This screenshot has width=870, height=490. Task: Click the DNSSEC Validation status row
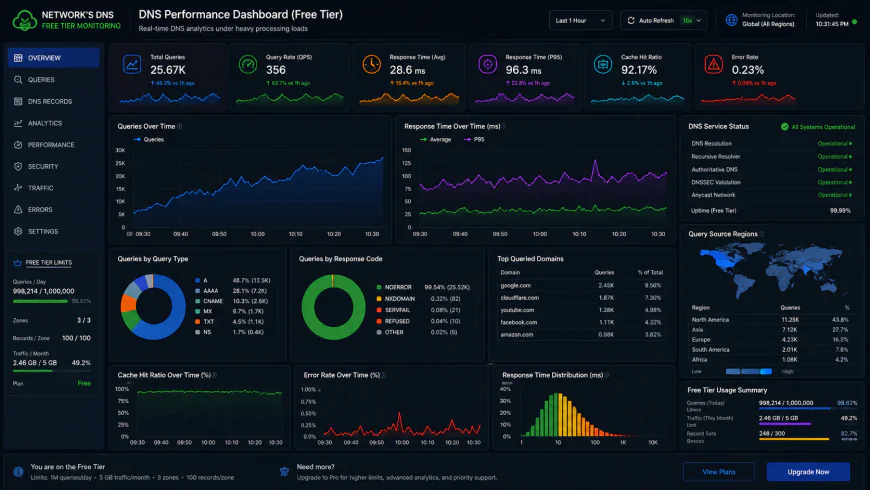click(771, 182)
